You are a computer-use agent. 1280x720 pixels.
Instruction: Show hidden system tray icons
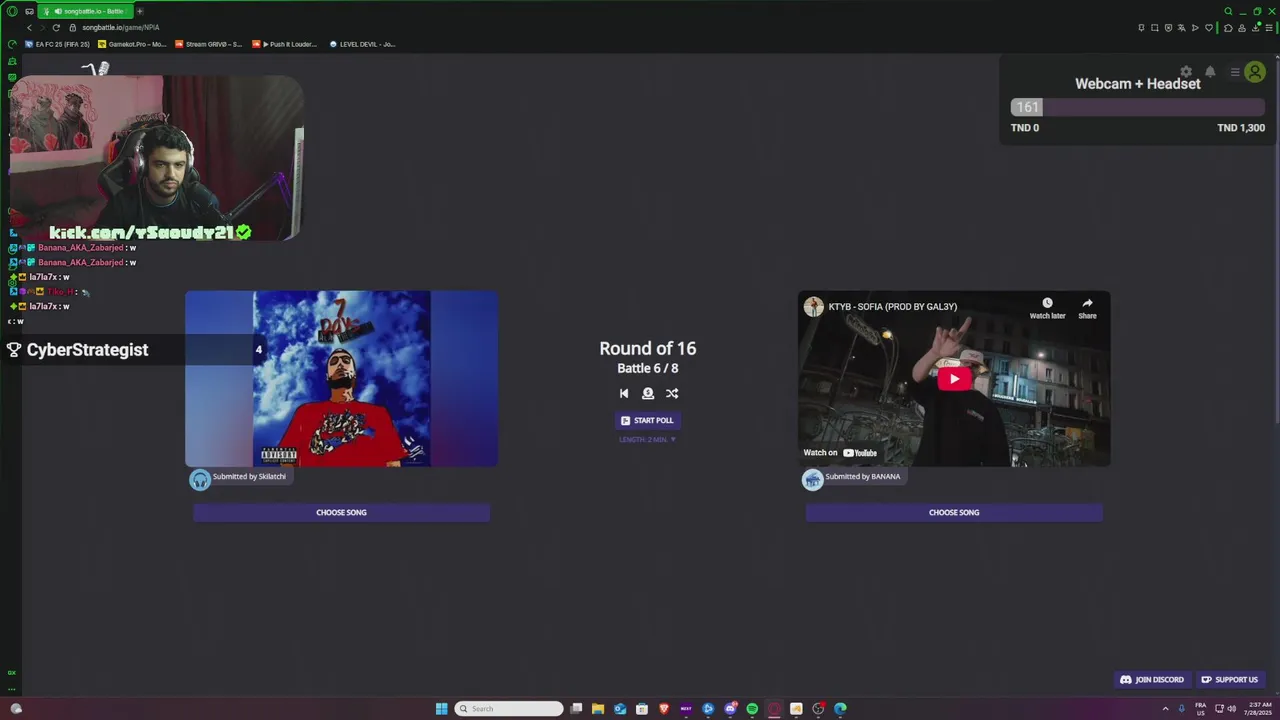1165,709
